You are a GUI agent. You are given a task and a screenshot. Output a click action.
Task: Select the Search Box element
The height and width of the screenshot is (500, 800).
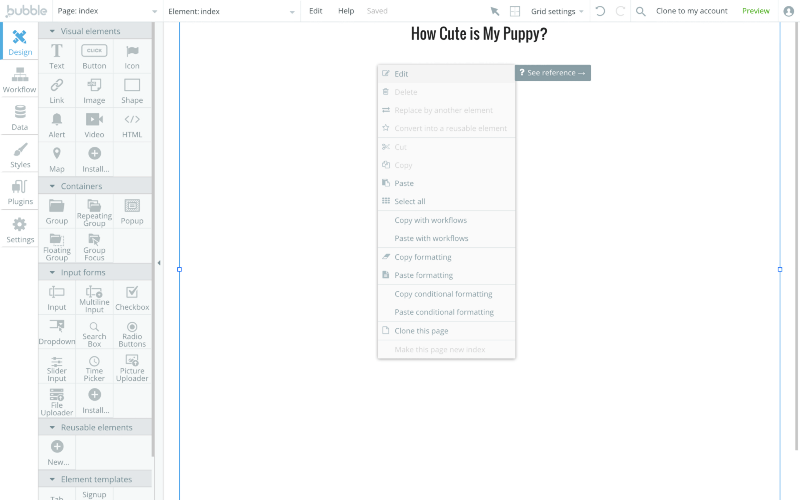(x=94, y=332)
